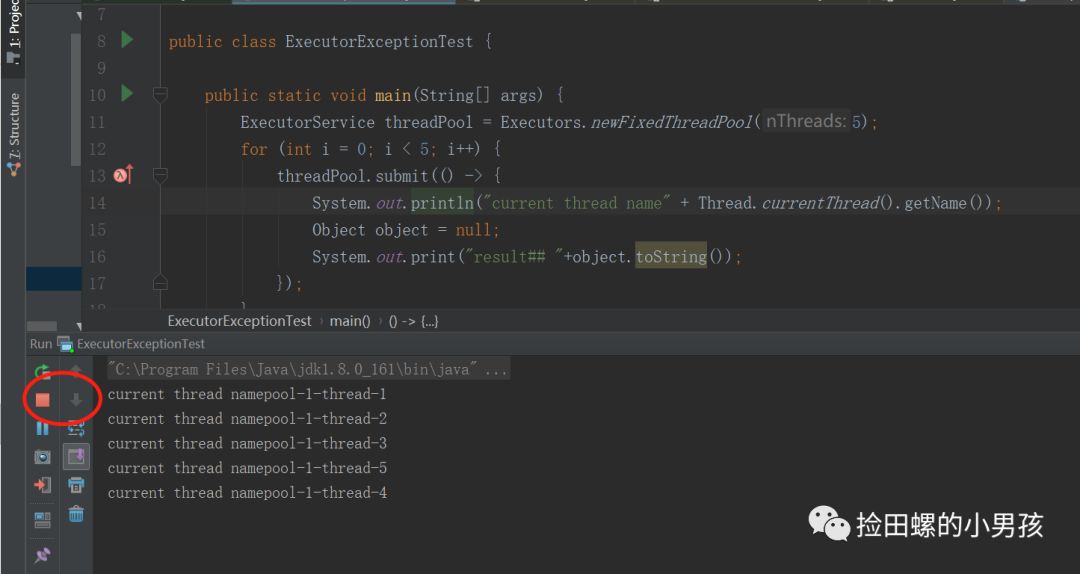Pause console output with the pause icon
This screenshot has height=574, width=1080.
tap(43, 428)
